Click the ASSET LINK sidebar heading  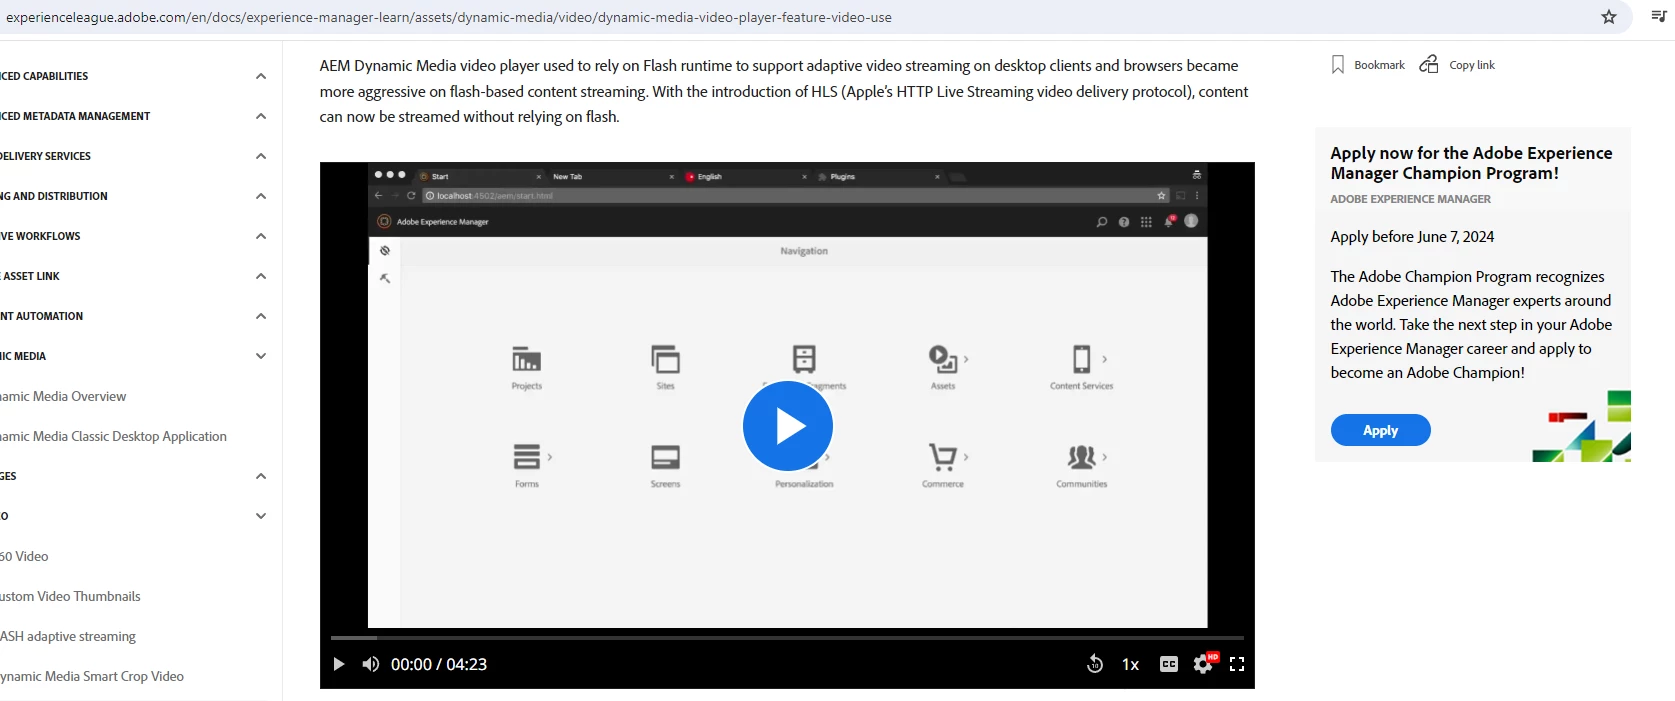click(x=30, y=276)
